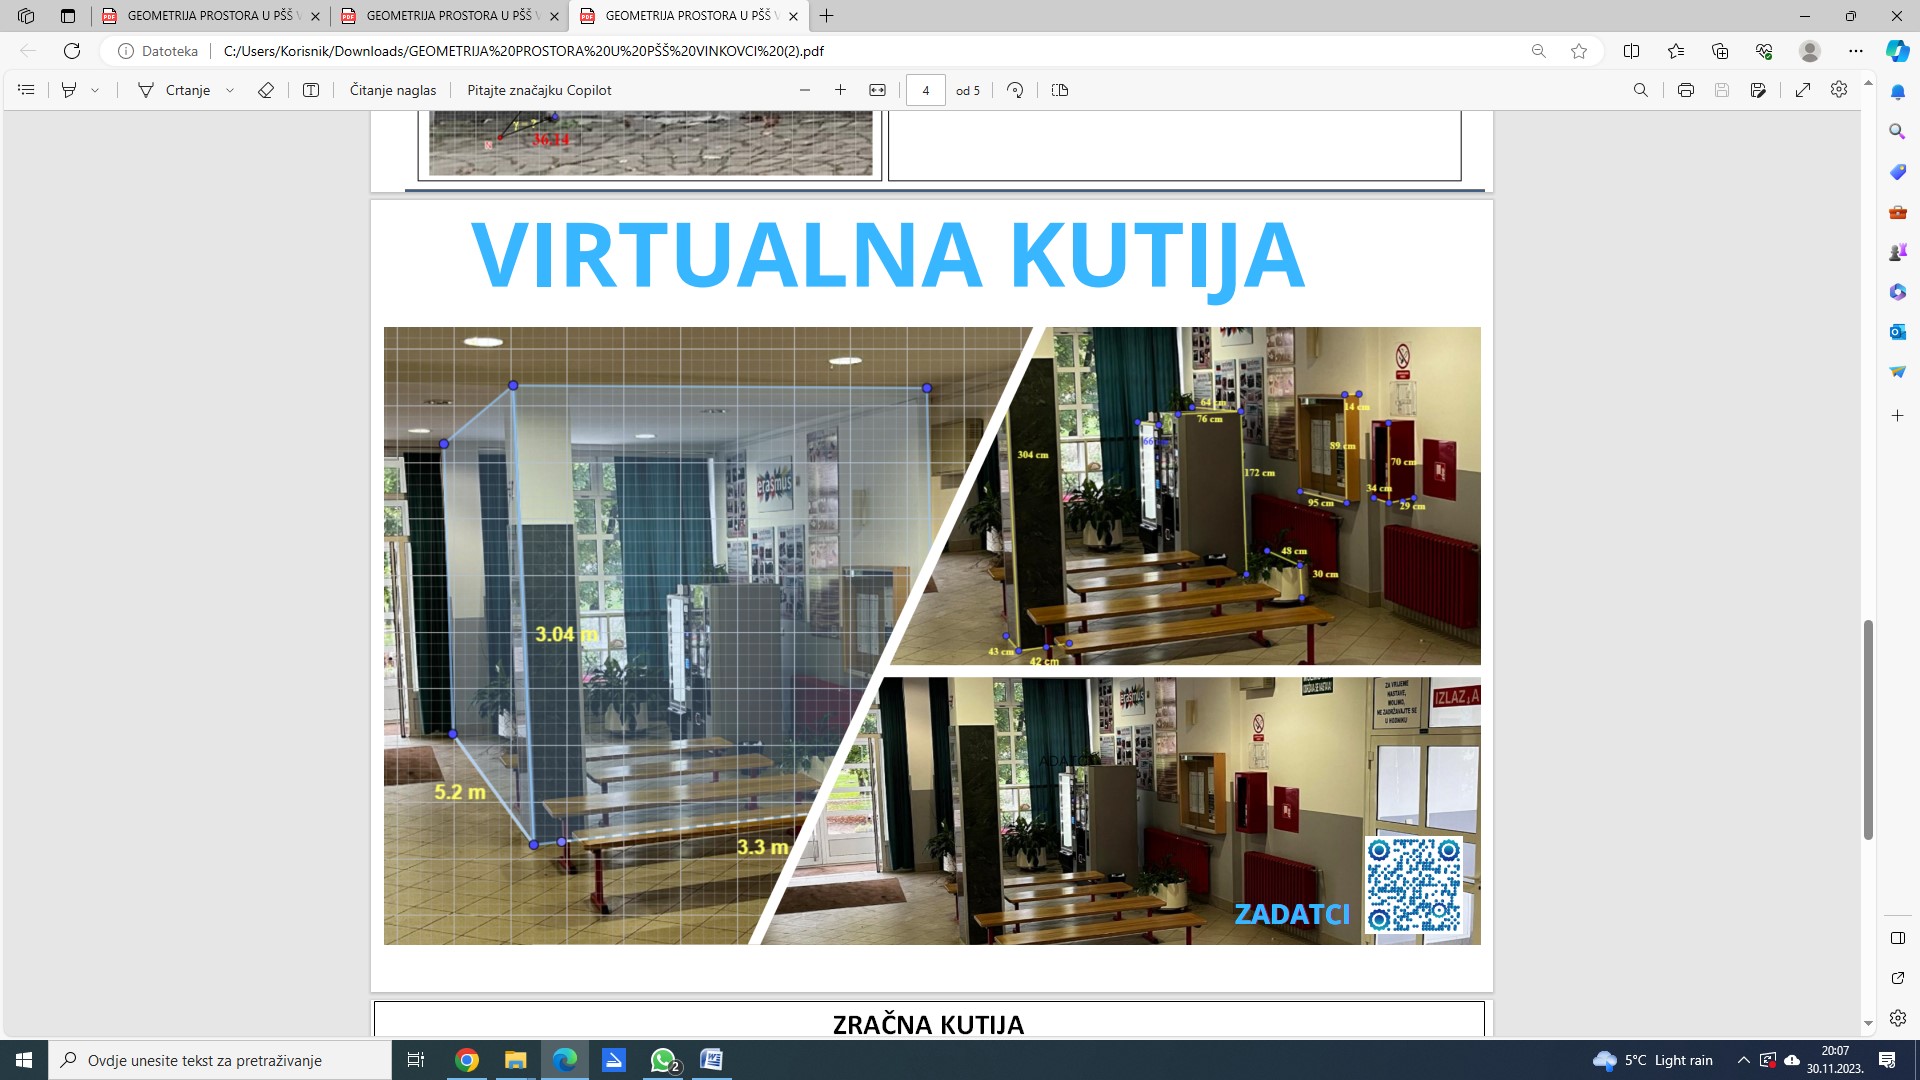
Task: Open split screen view
Action: tap(1632, 51)
